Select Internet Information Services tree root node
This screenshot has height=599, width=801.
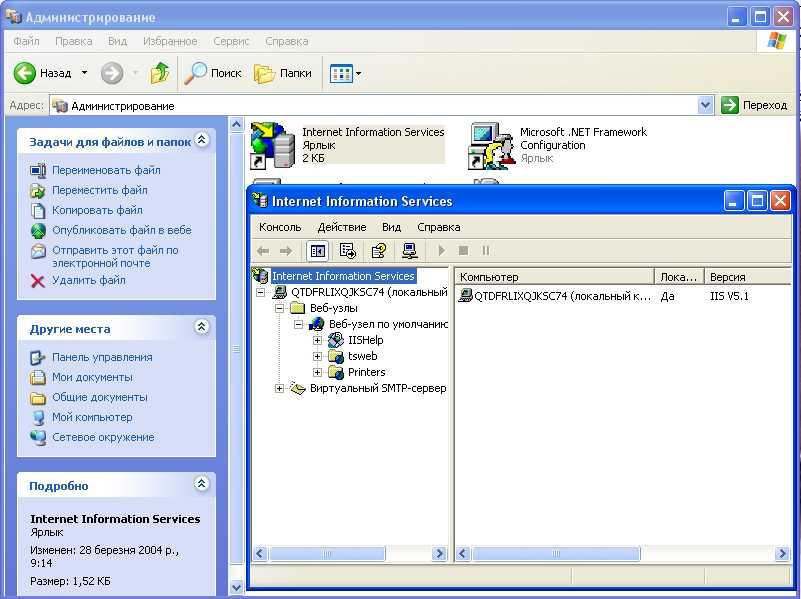click(343, 276)
